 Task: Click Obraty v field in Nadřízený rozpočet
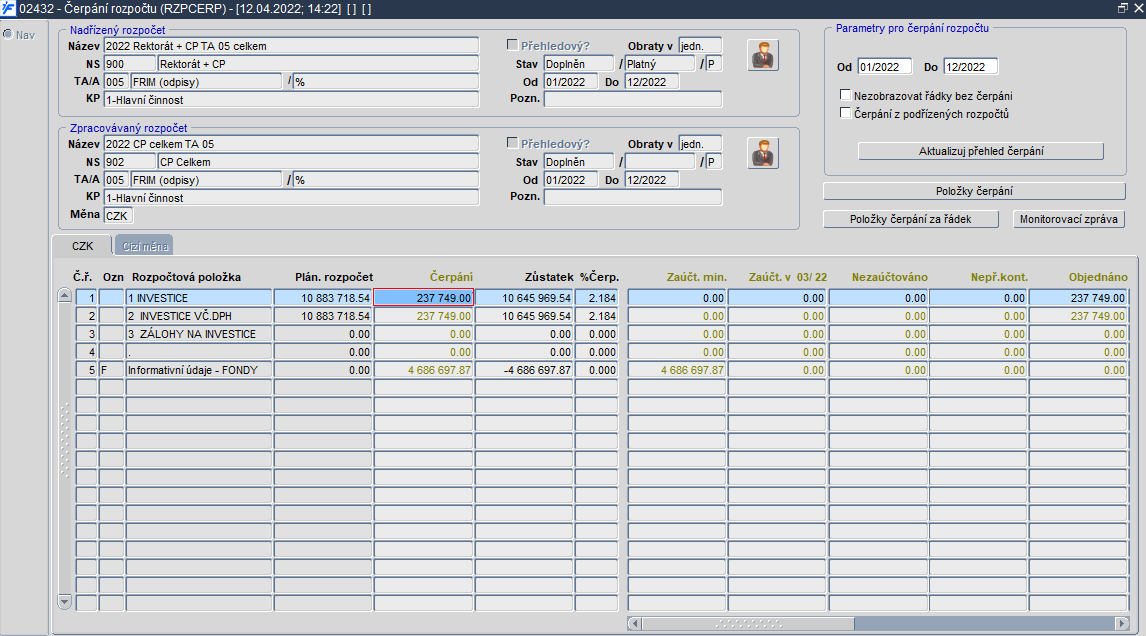[x=700, y=45]
